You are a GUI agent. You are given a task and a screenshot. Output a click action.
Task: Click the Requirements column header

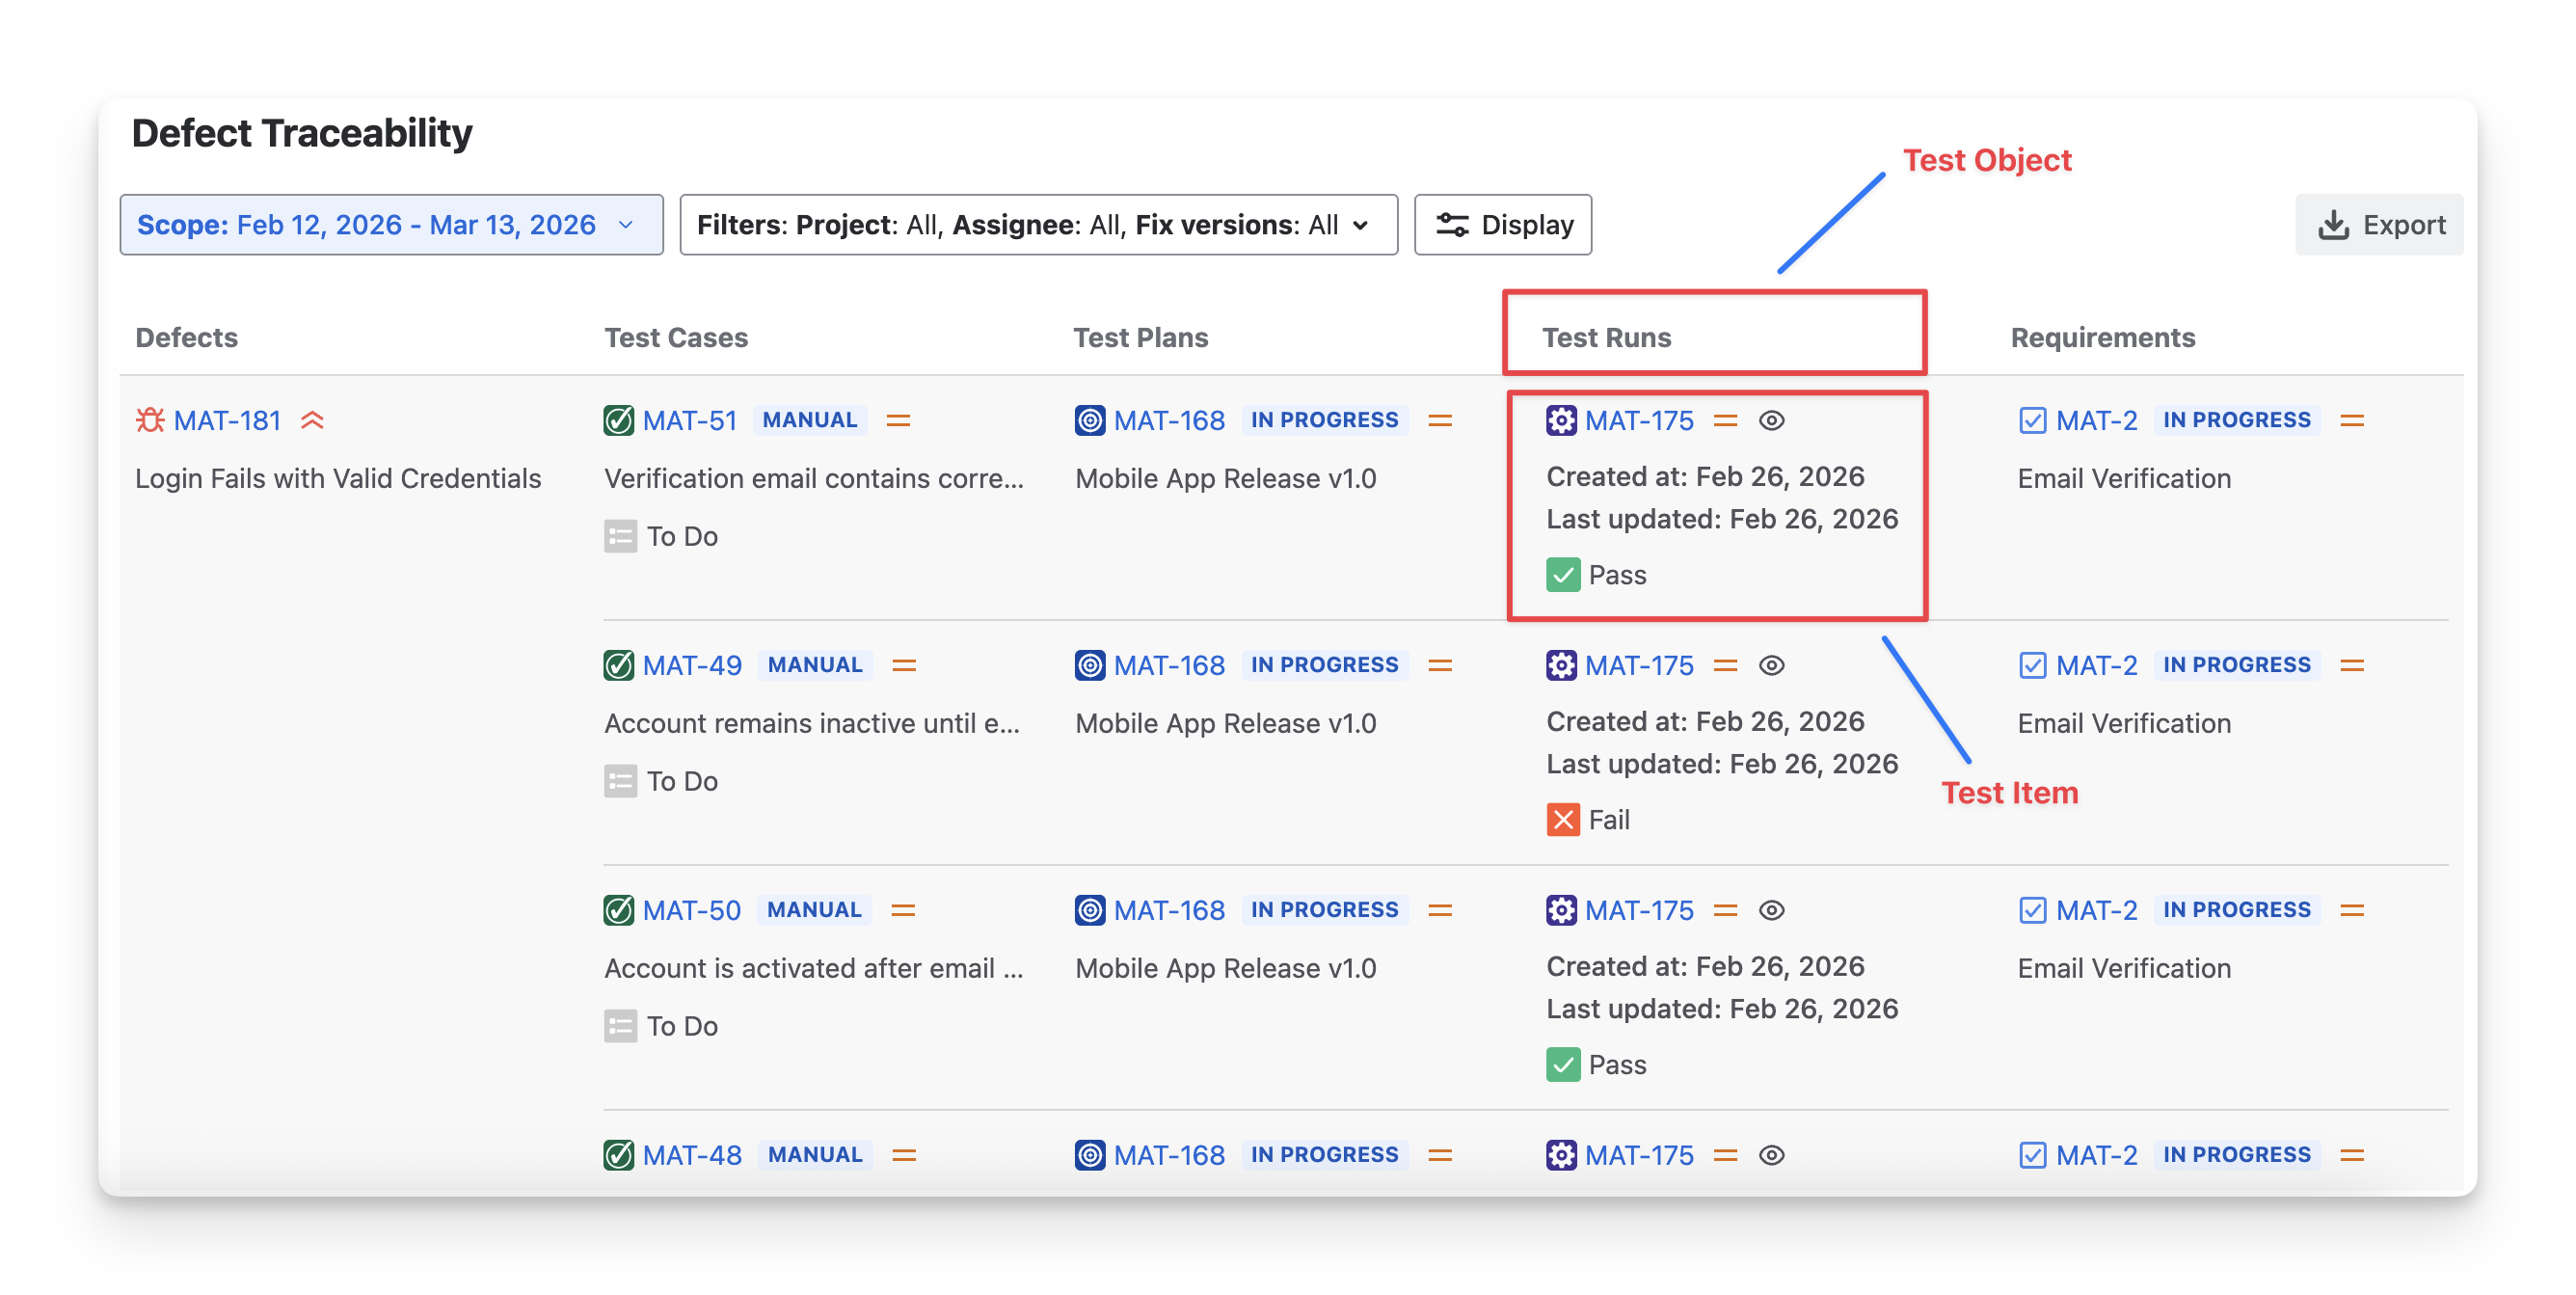(x=2102, y=338)
